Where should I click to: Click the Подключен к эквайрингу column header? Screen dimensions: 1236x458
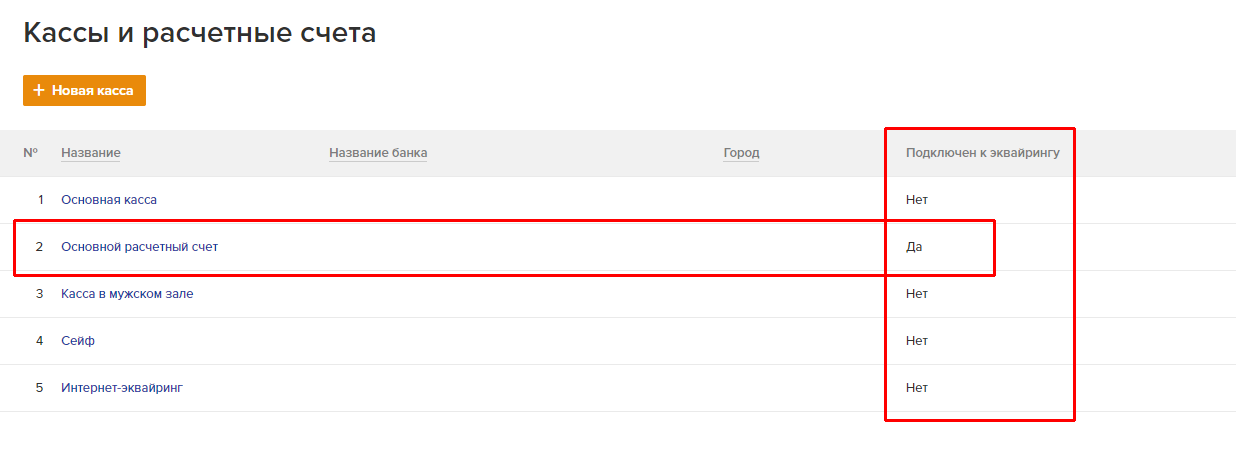pos(983,153)
